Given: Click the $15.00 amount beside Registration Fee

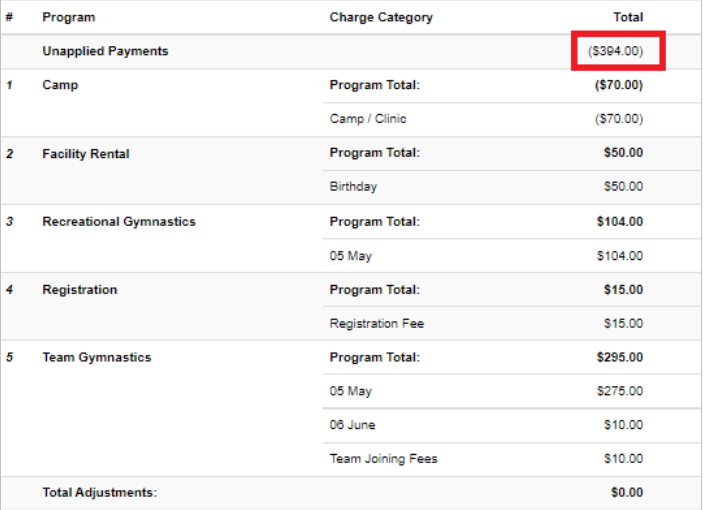Looking at the screenshot, I should 624,323.
